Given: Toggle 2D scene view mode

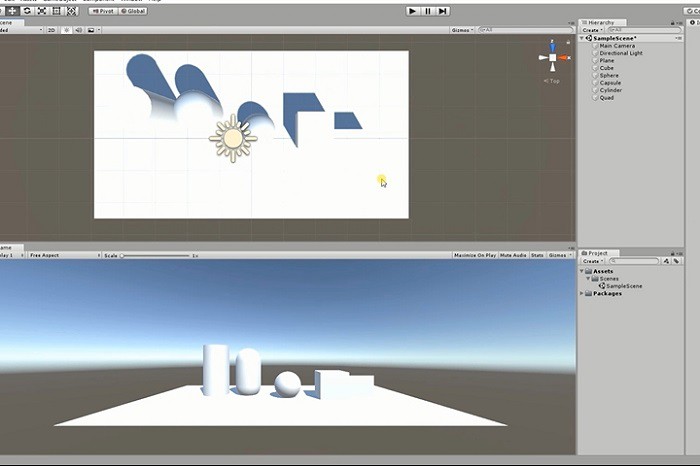Looking at the screenshot, I should (52, 30).
